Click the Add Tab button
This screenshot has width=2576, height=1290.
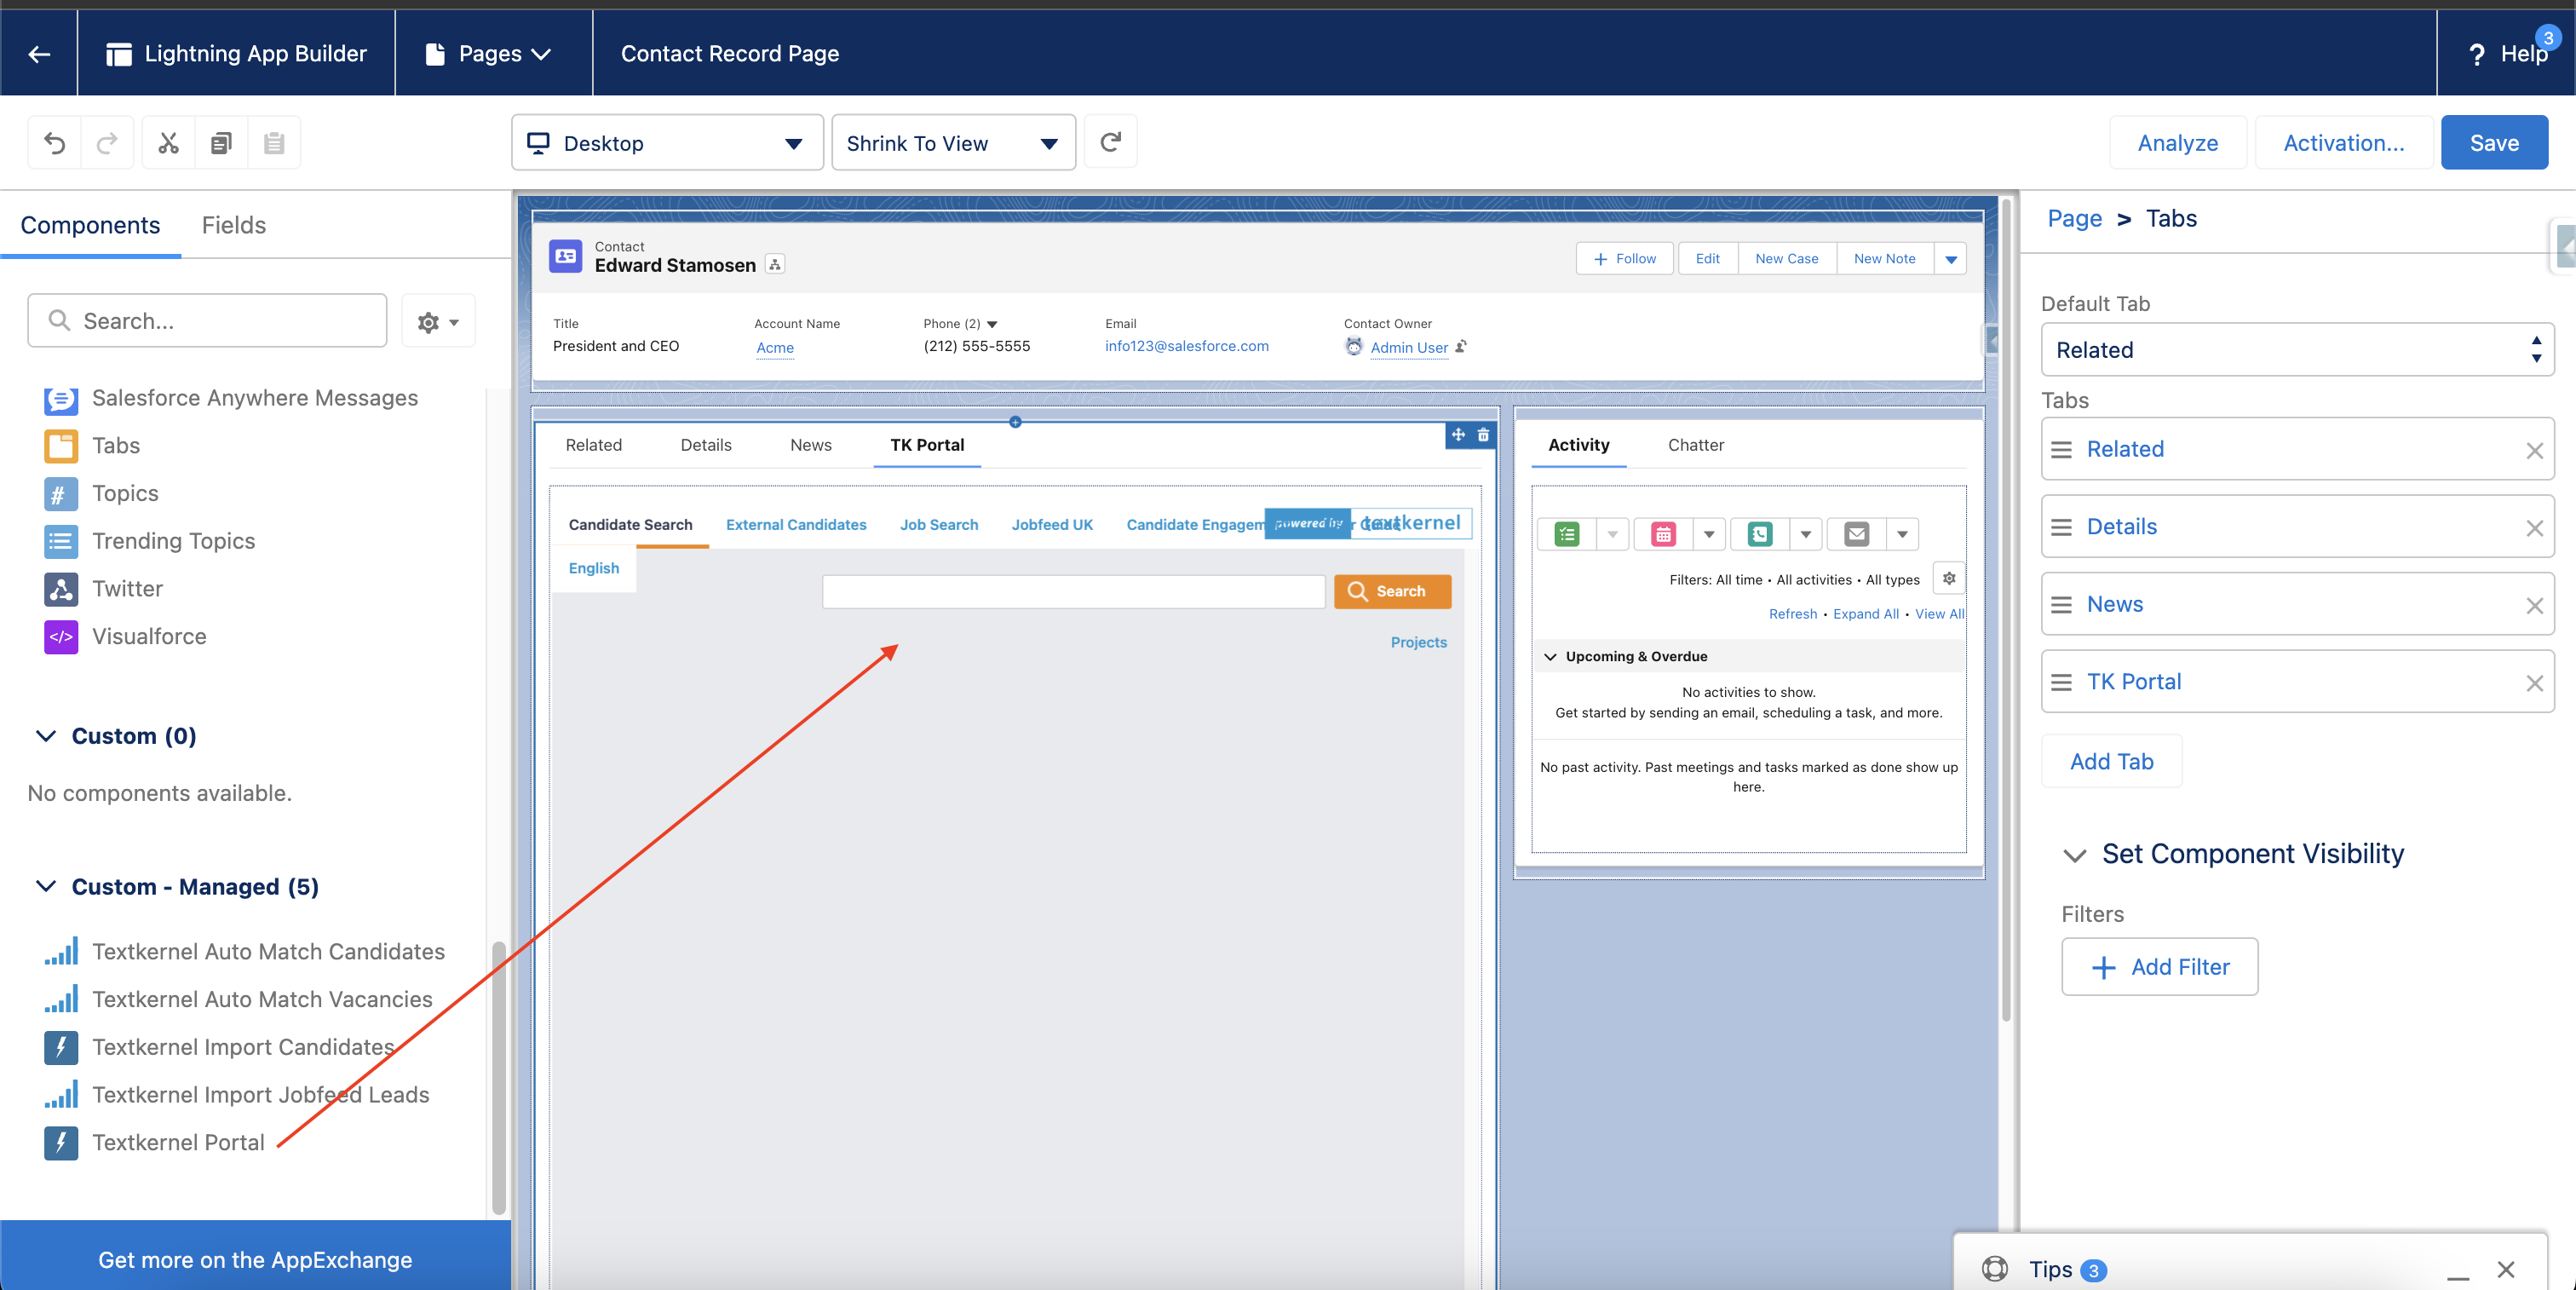(2111, 762)
